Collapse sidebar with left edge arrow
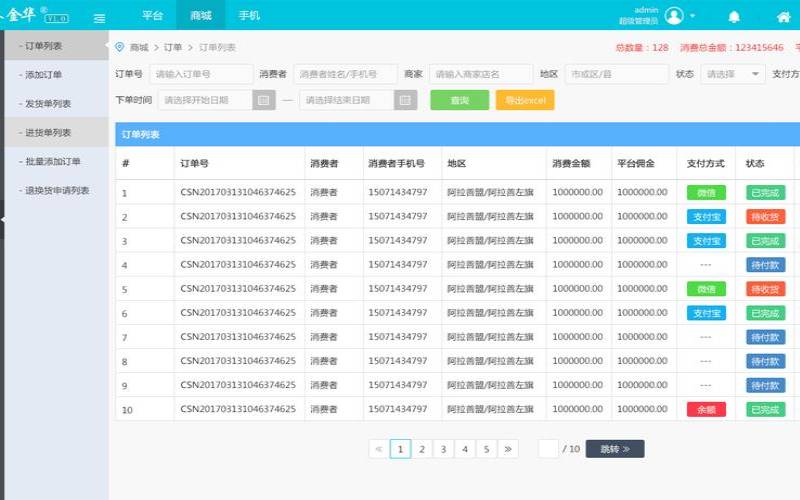This screenshot has height=500, width=800. pos(2,219)
